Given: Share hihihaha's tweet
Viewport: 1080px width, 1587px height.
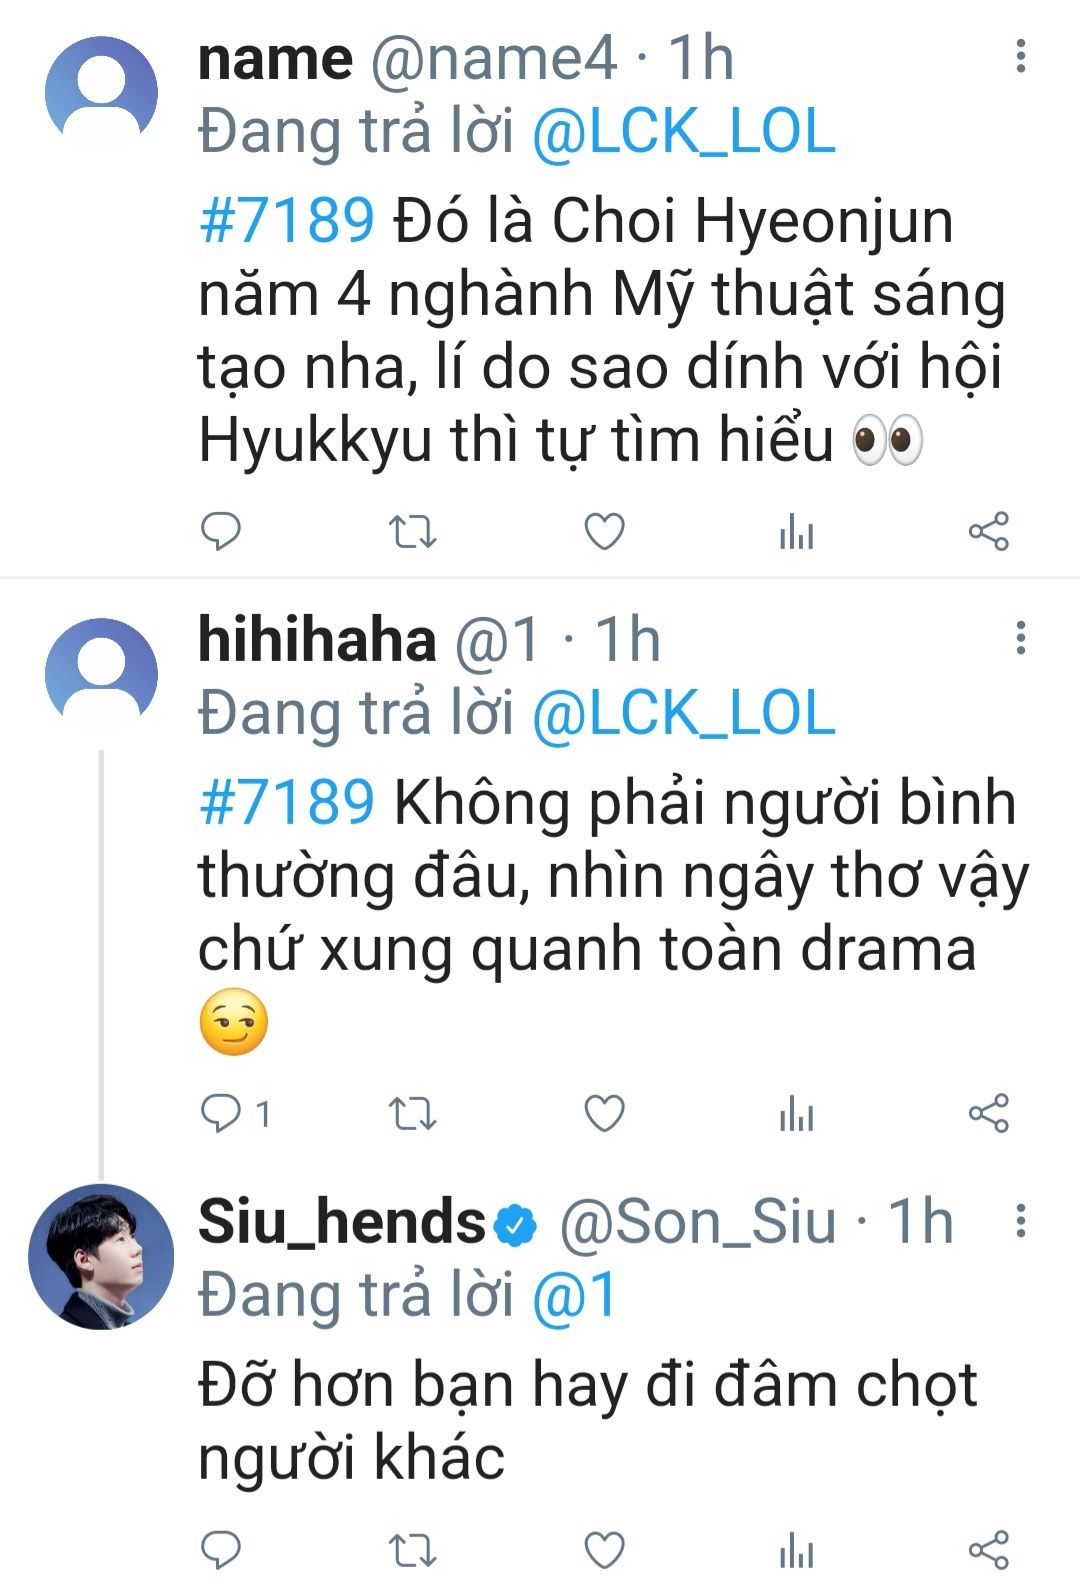Looking at the screenshot, I should pos(988,1113).
